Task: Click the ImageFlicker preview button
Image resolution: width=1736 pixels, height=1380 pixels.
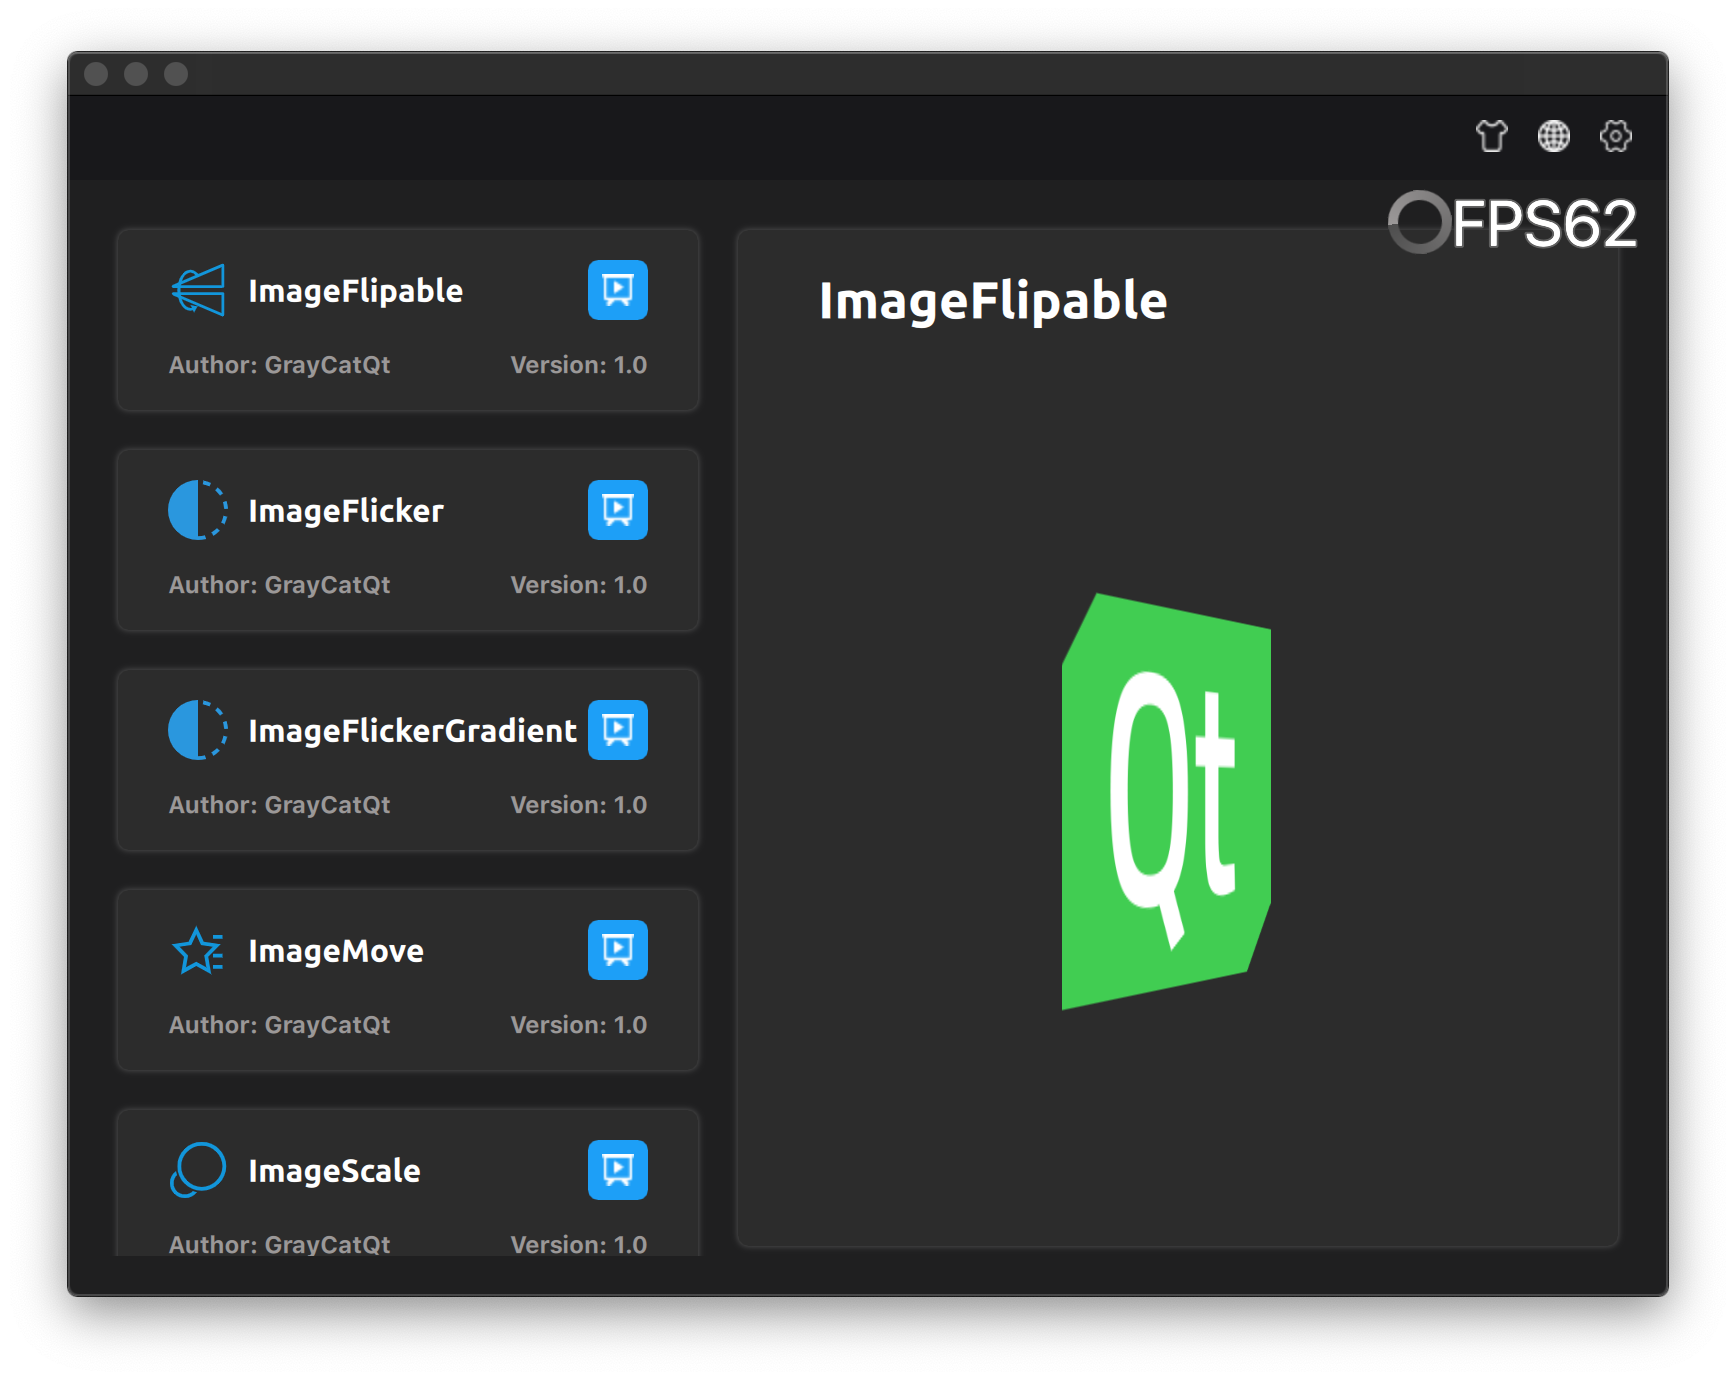Action: [617, 510]
